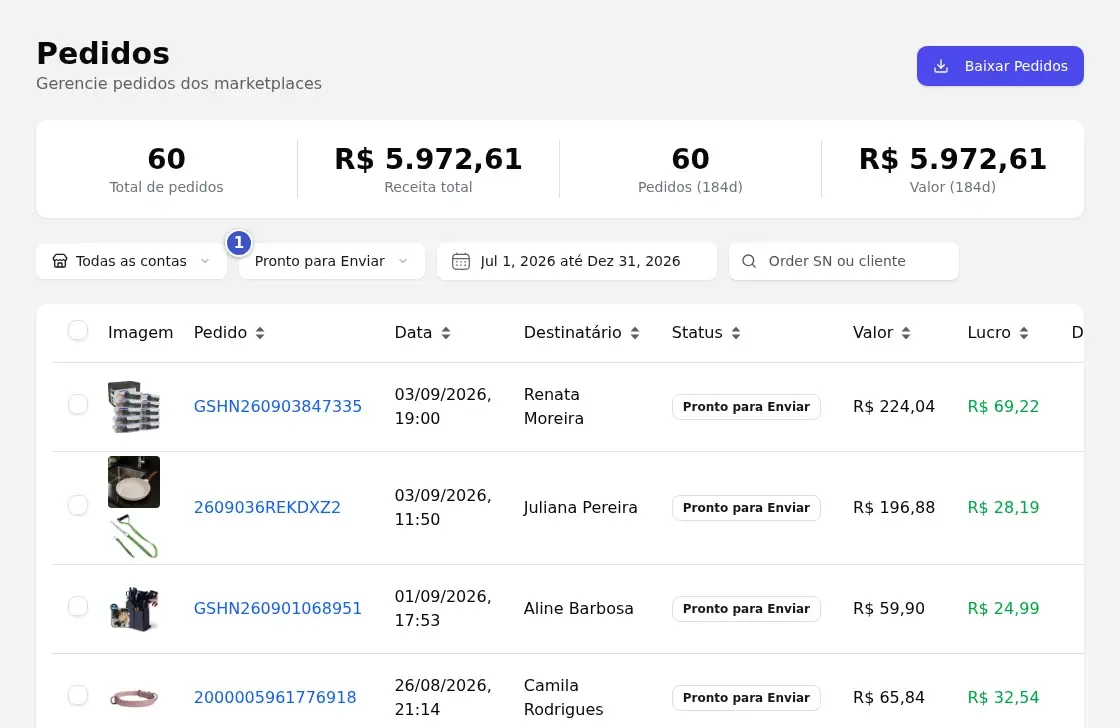Click value R$ 196,88

[x=894, y=507]
